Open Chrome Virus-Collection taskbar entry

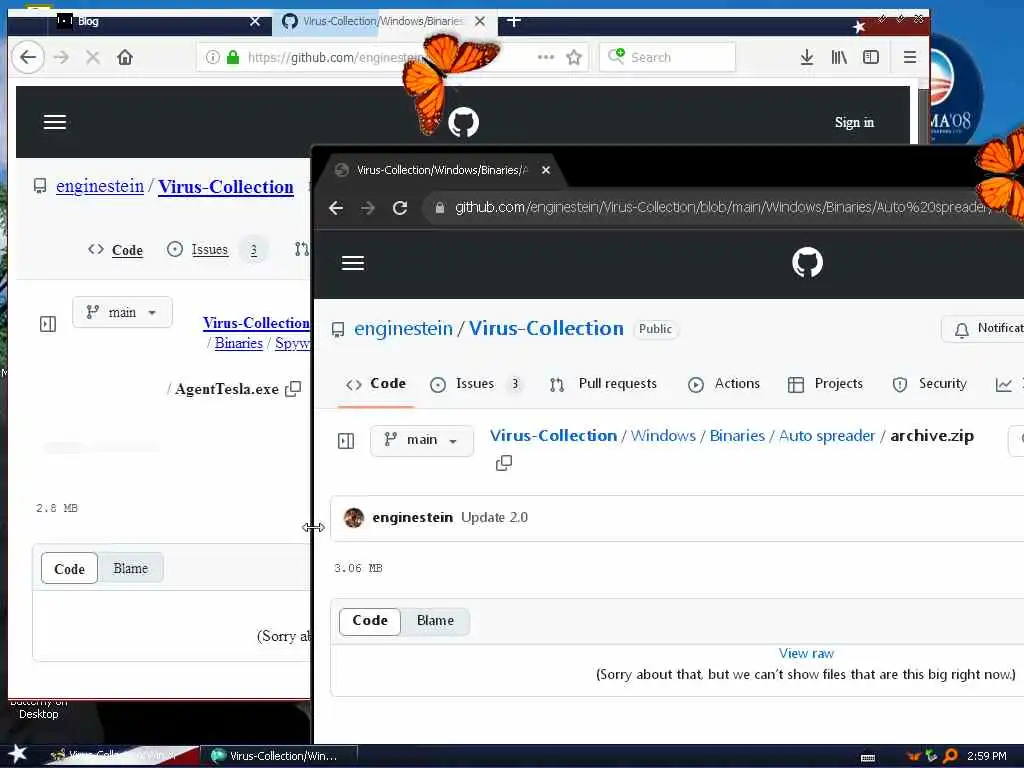click(x=278, y=756)
